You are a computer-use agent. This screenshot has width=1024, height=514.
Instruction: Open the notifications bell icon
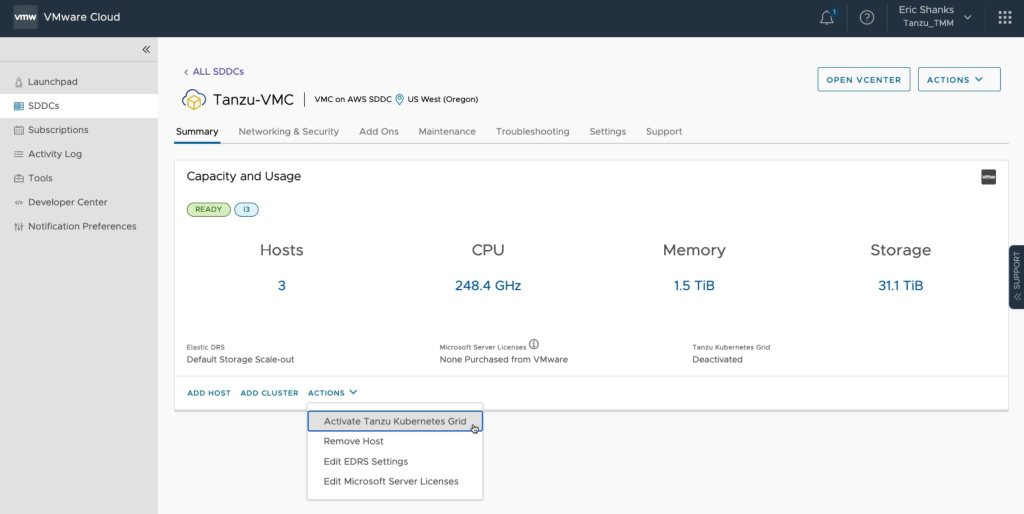(827, 18)
